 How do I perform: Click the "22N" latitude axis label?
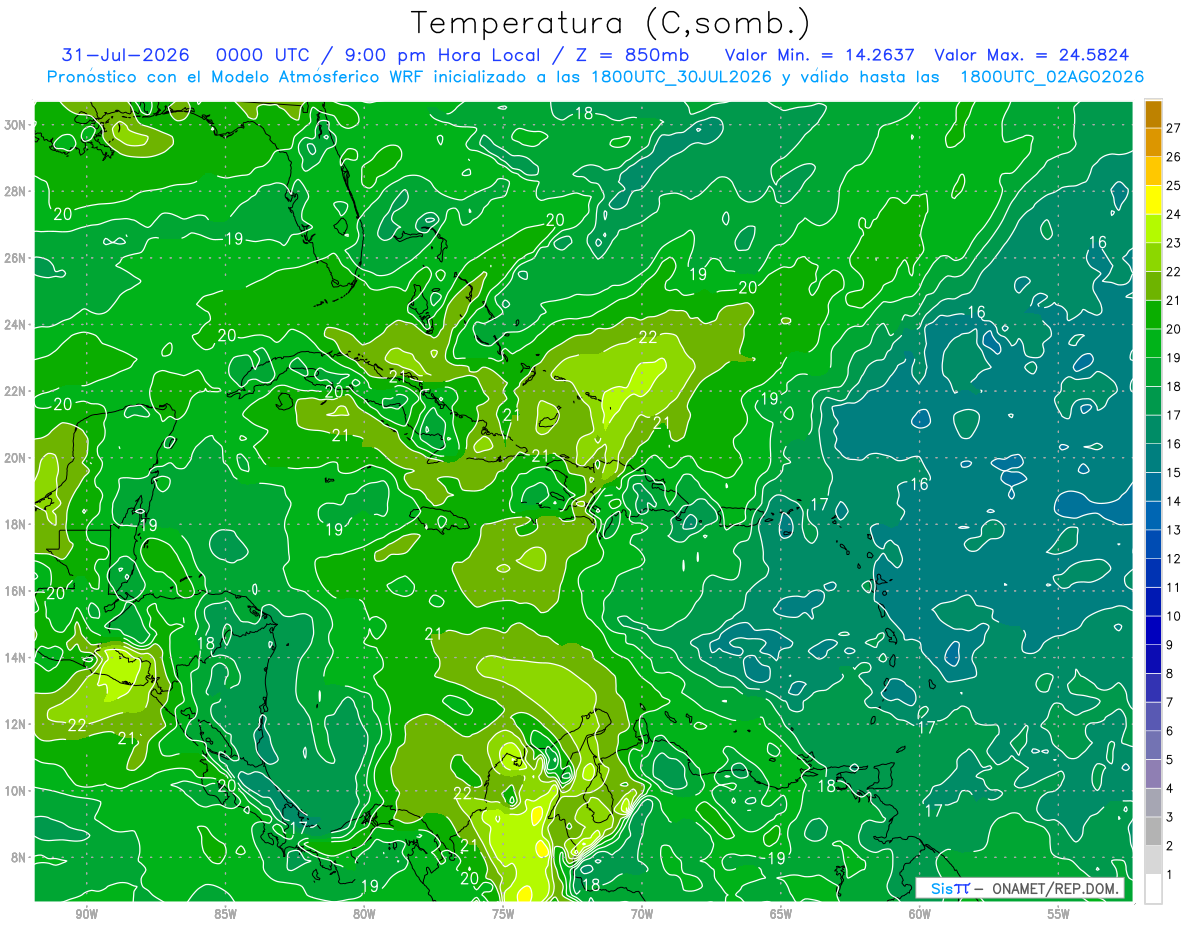[x=16, y=391]
